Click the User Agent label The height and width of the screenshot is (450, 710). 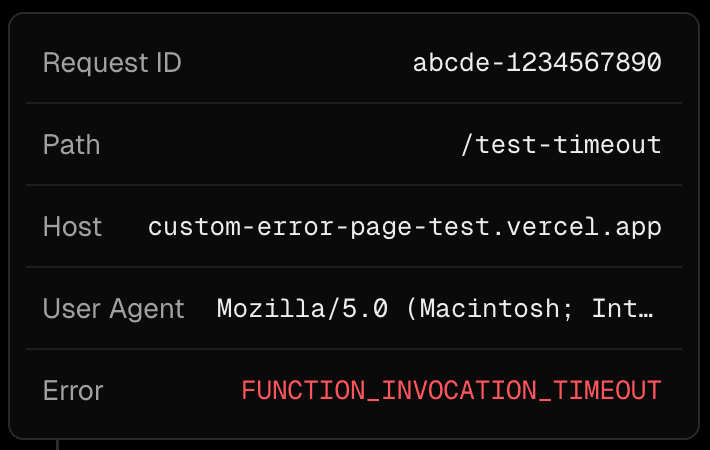114,309
